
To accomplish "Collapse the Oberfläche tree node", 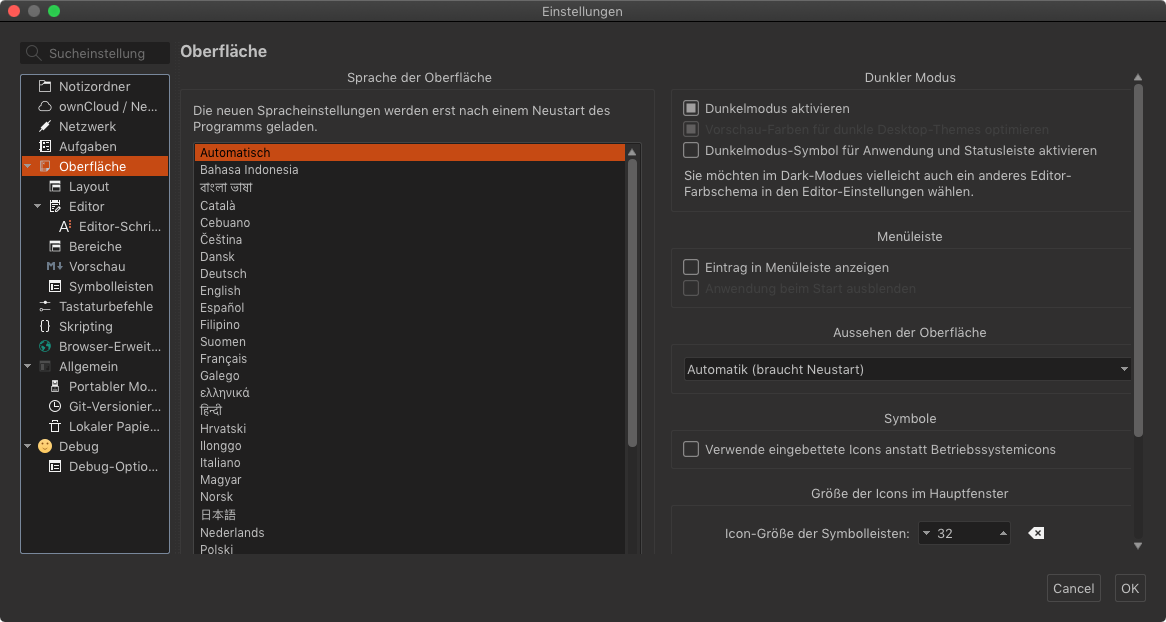I will [28, 167].
